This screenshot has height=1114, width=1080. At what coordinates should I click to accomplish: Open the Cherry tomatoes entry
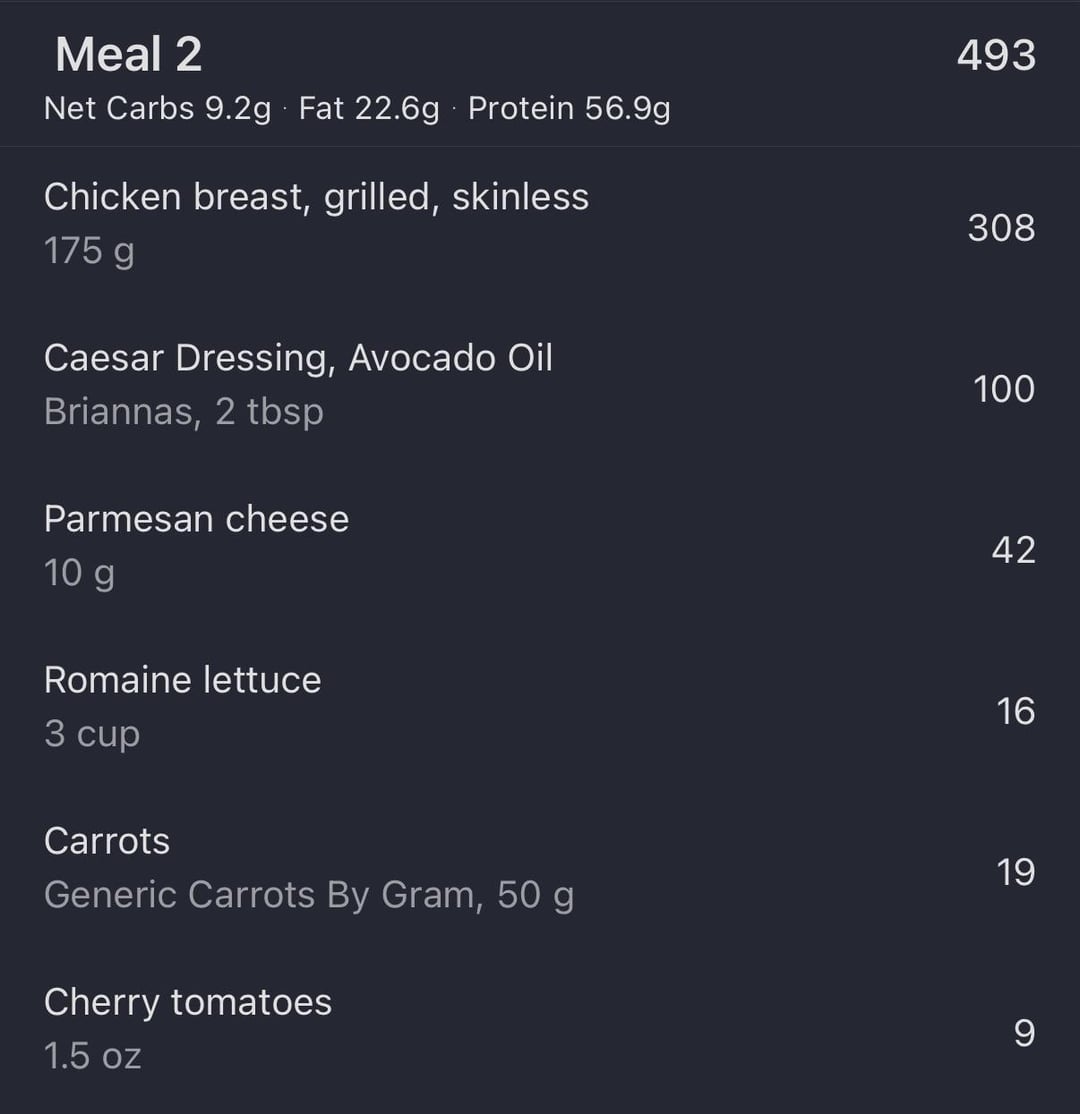click(188, 1002)
